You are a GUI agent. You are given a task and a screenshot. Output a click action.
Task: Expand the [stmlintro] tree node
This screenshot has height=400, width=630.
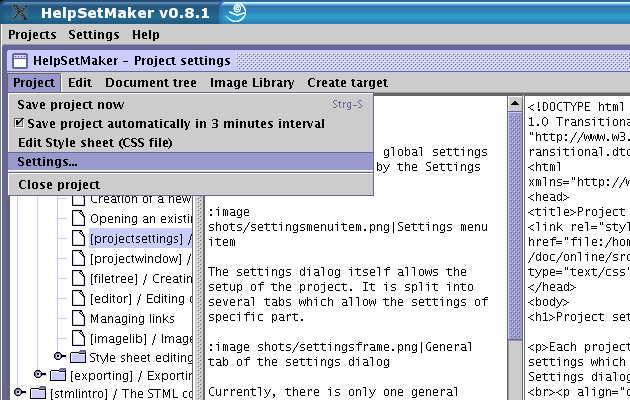(x=19, y=392)
